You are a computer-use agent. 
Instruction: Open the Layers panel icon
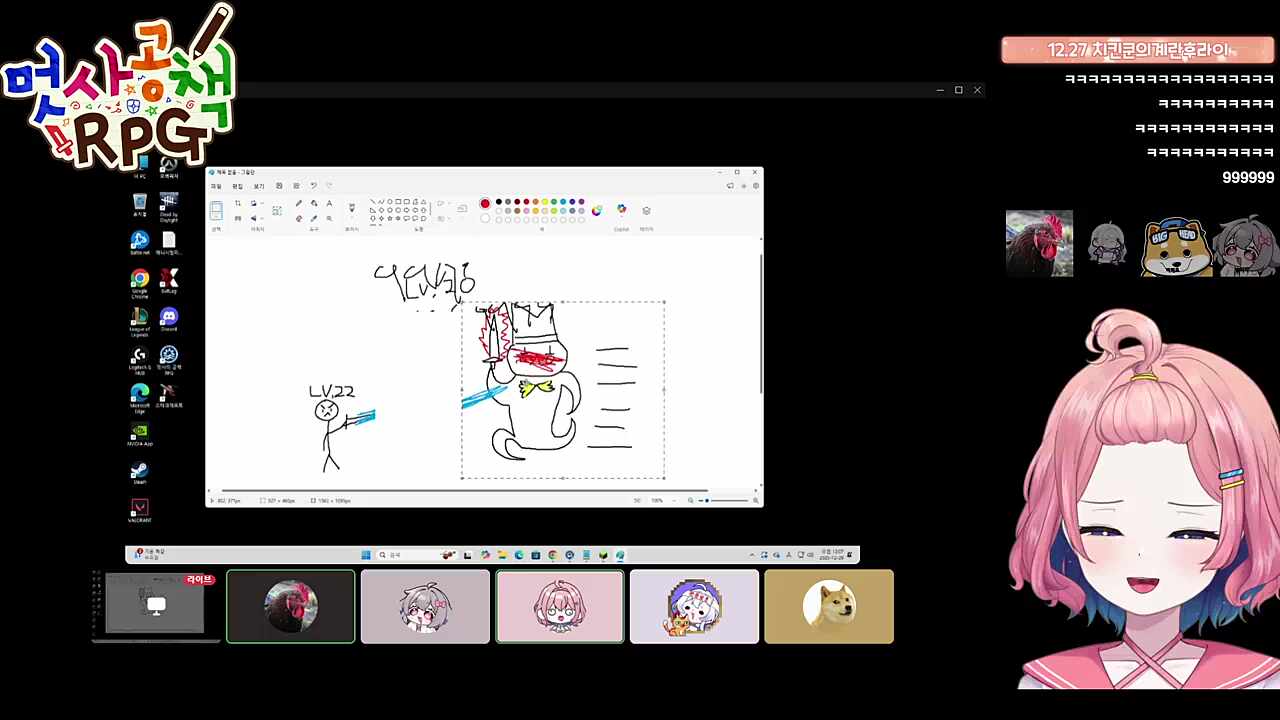646,210
